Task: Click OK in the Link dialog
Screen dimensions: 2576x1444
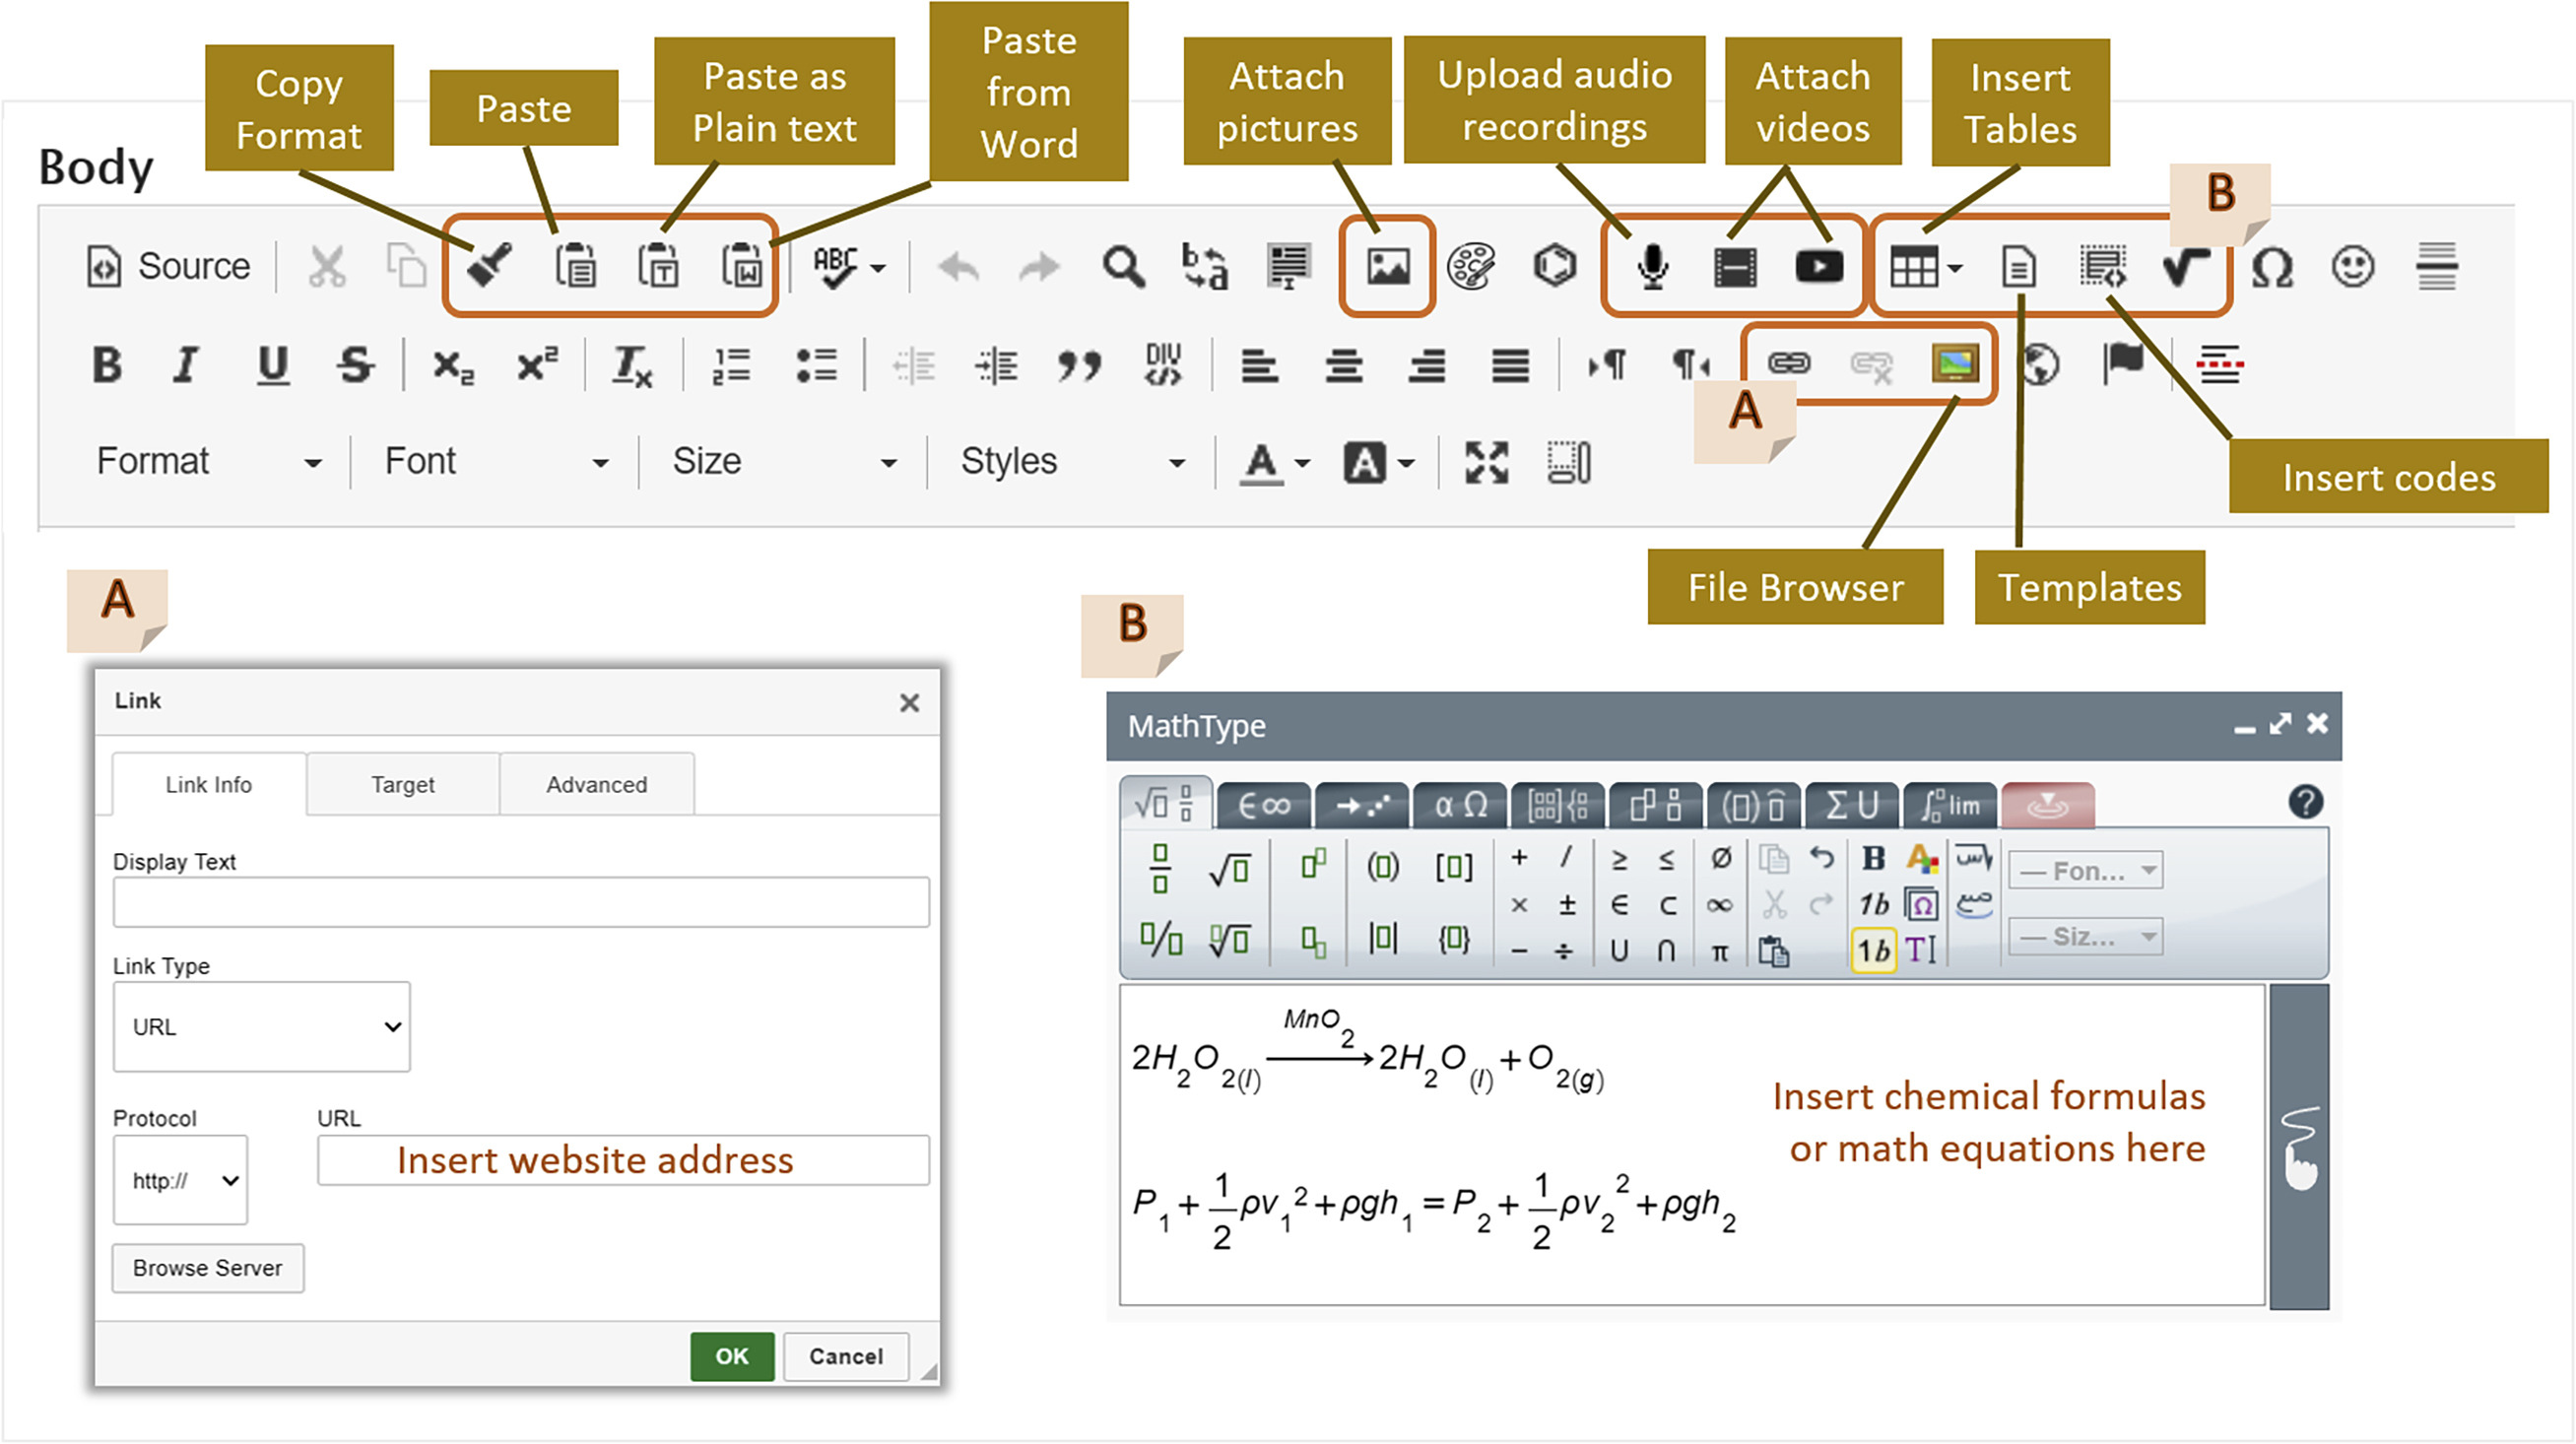Action: pyautogui.click(x=732, y=1357)
